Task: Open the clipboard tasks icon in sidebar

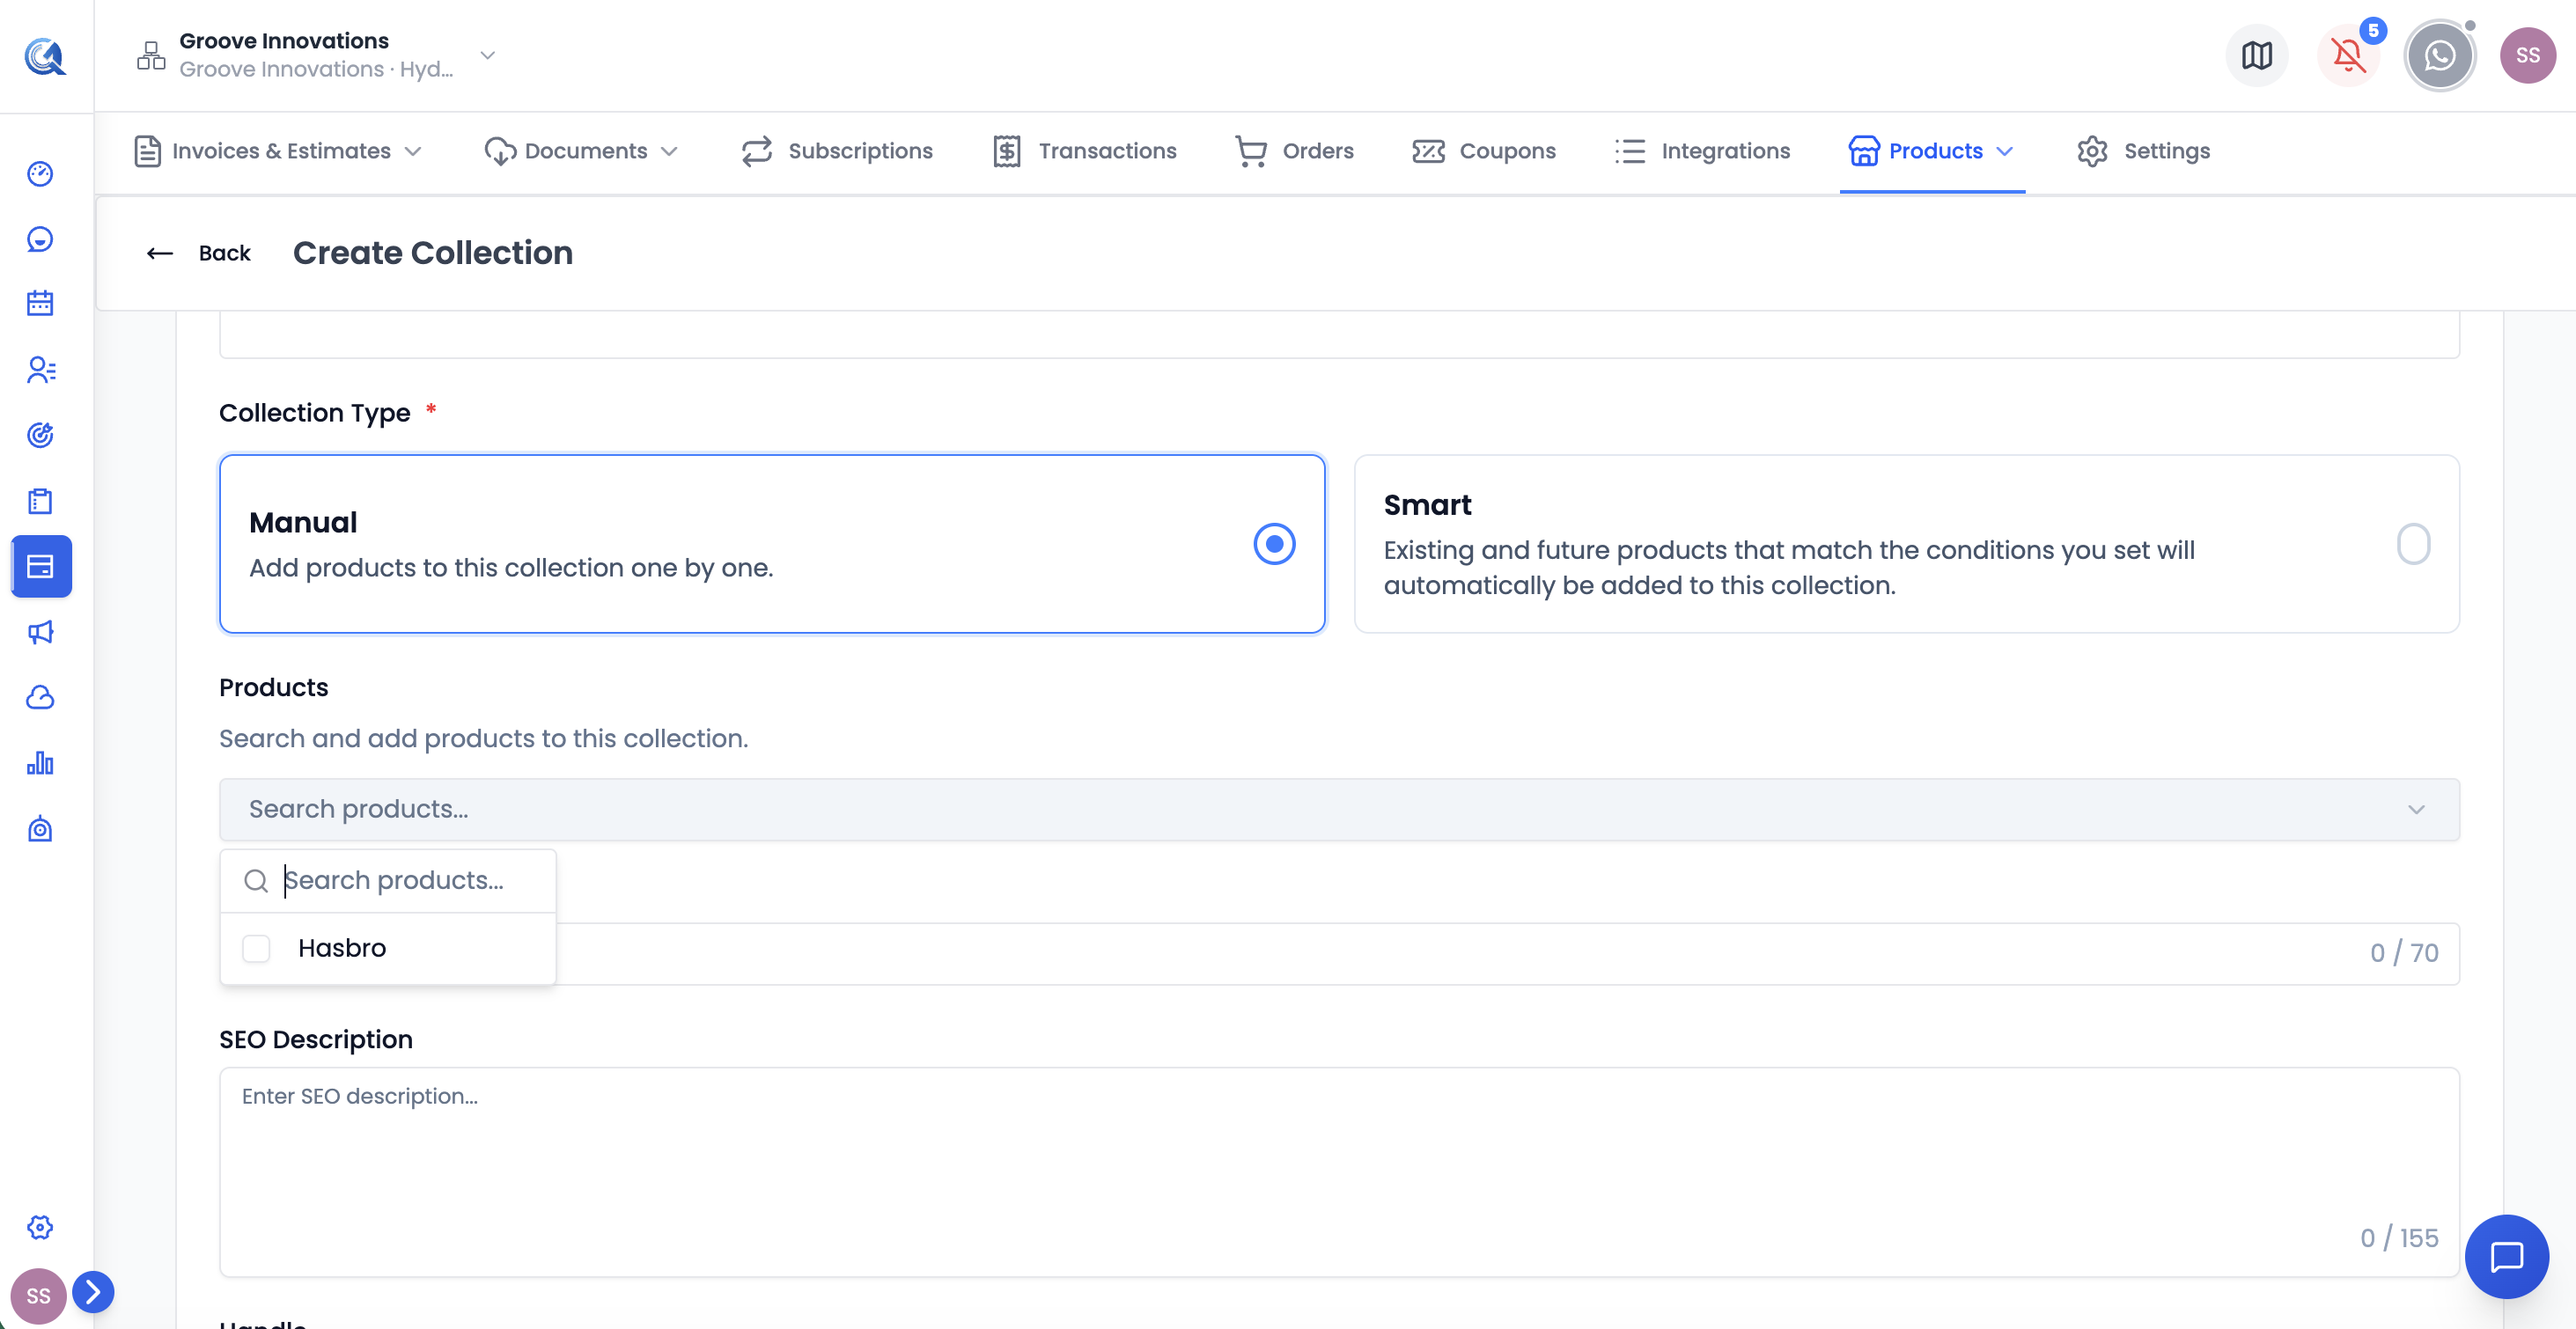Action: pyautogui.click(x=40, y=501)
